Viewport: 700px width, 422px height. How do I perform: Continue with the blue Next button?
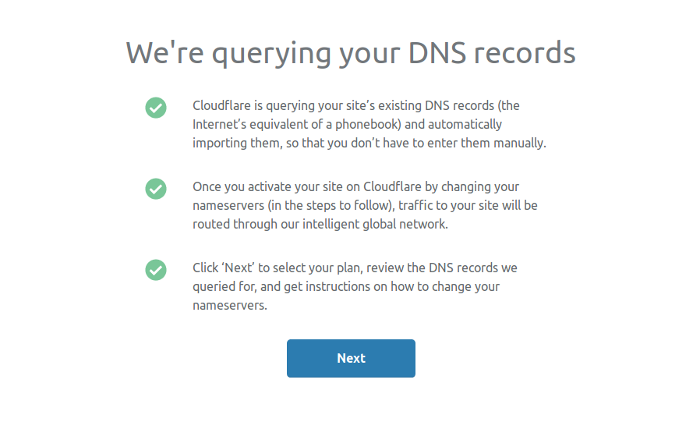click(351, 358)
